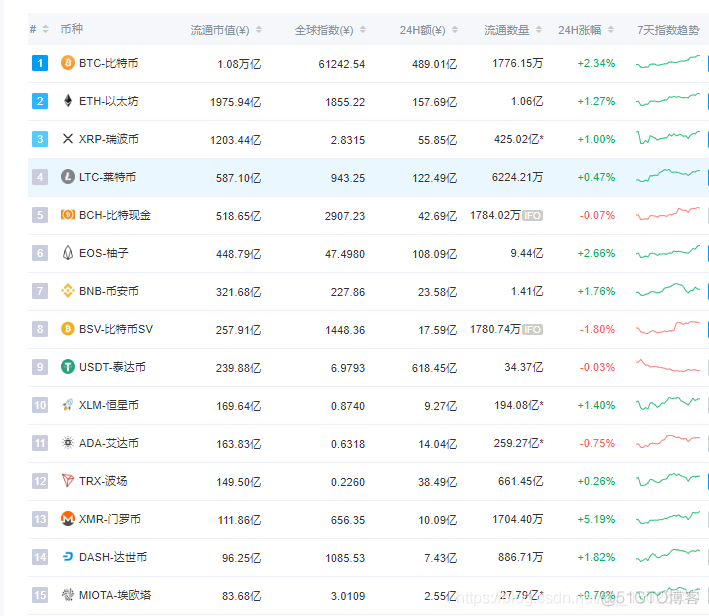This screenshot has height=616, width=709.
Task: Click the 7天指数趋势 column header
Action: click(x=668, y=30)
